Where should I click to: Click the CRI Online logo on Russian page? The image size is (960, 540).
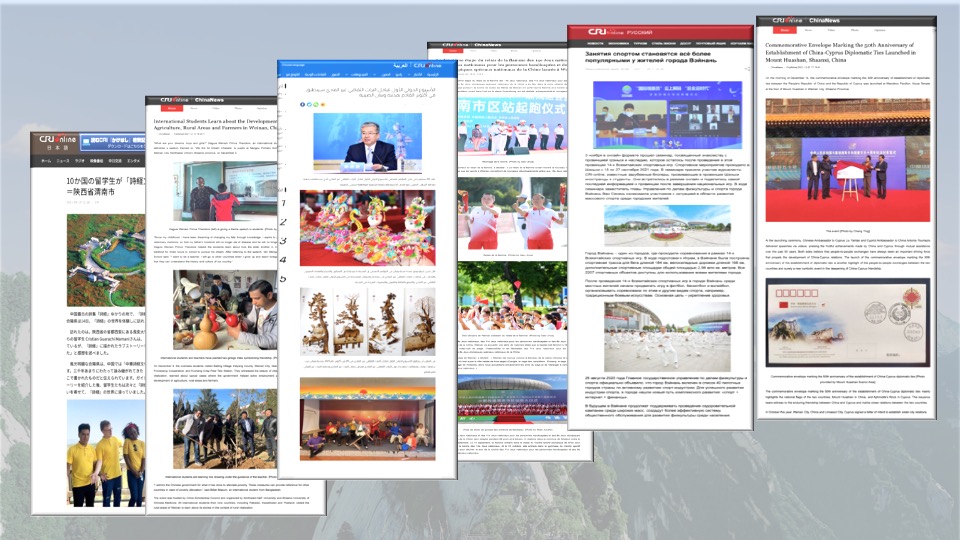tap(607, 32)
